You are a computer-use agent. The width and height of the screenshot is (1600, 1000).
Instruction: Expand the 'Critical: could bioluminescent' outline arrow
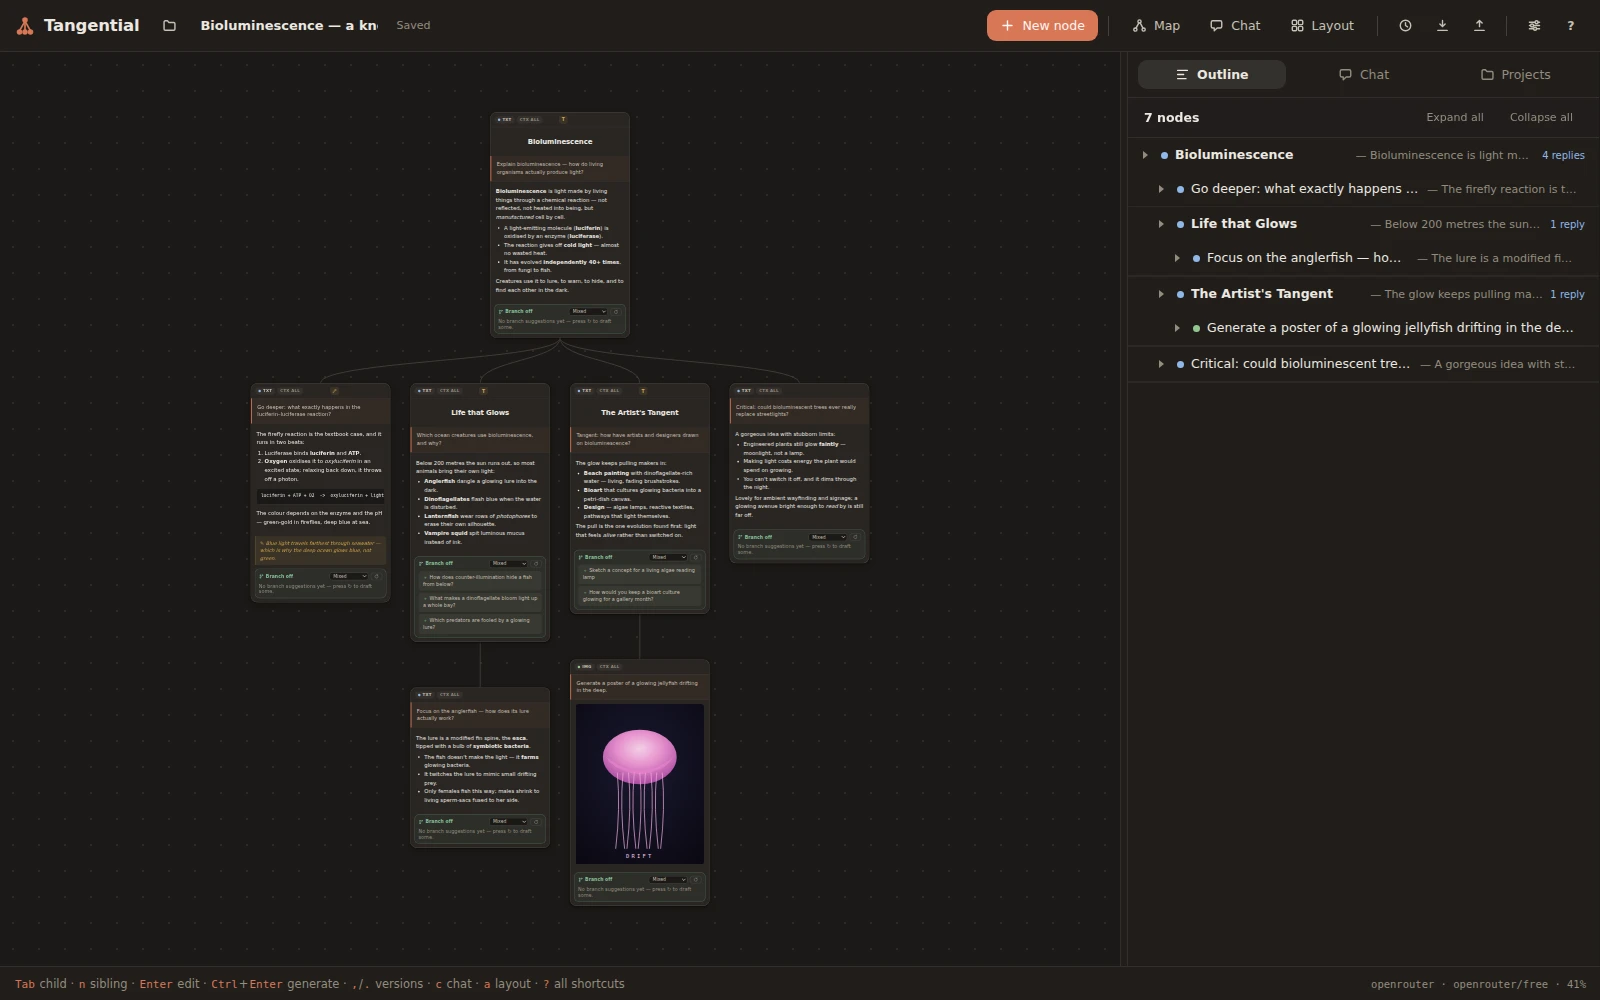1161,364
